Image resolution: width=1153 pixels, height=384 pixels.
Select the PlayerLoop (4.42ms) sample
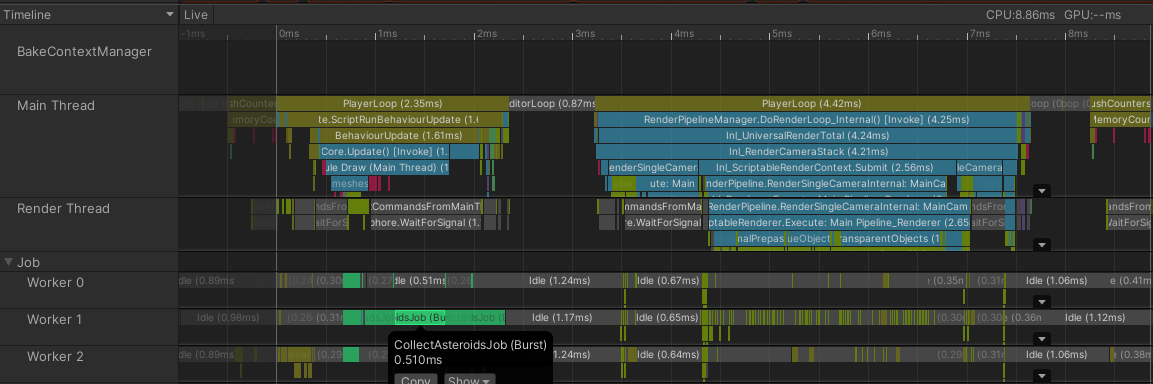click(812, 104)
